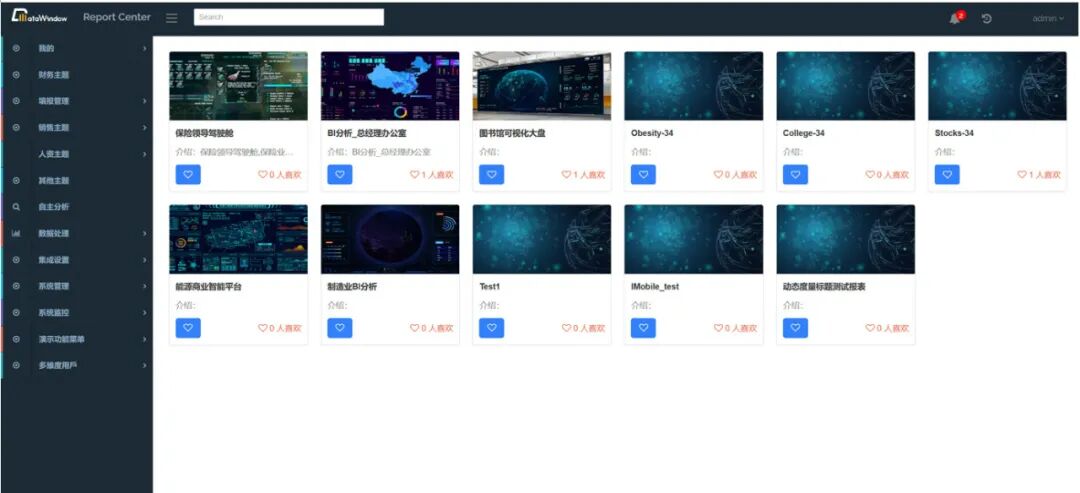
Task: Click the 0 人喜欢 count on College-34
Action: [x=887, y=175]
